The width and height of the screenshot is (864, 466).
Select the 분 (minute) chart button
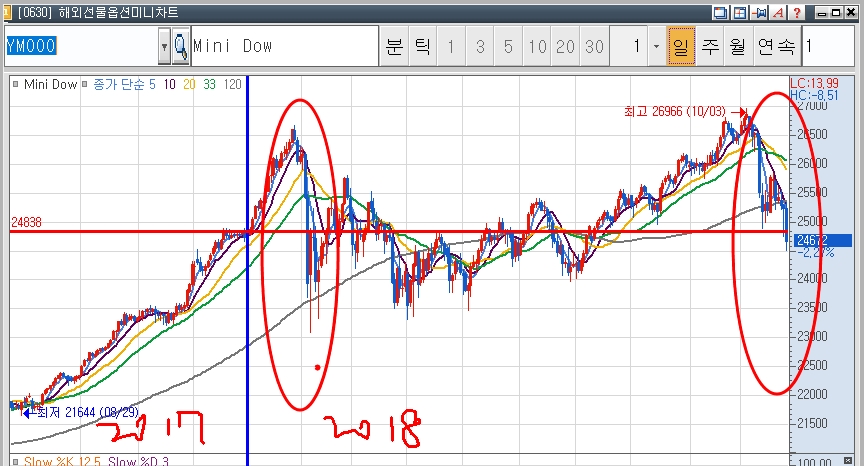(x=394, y=46)
